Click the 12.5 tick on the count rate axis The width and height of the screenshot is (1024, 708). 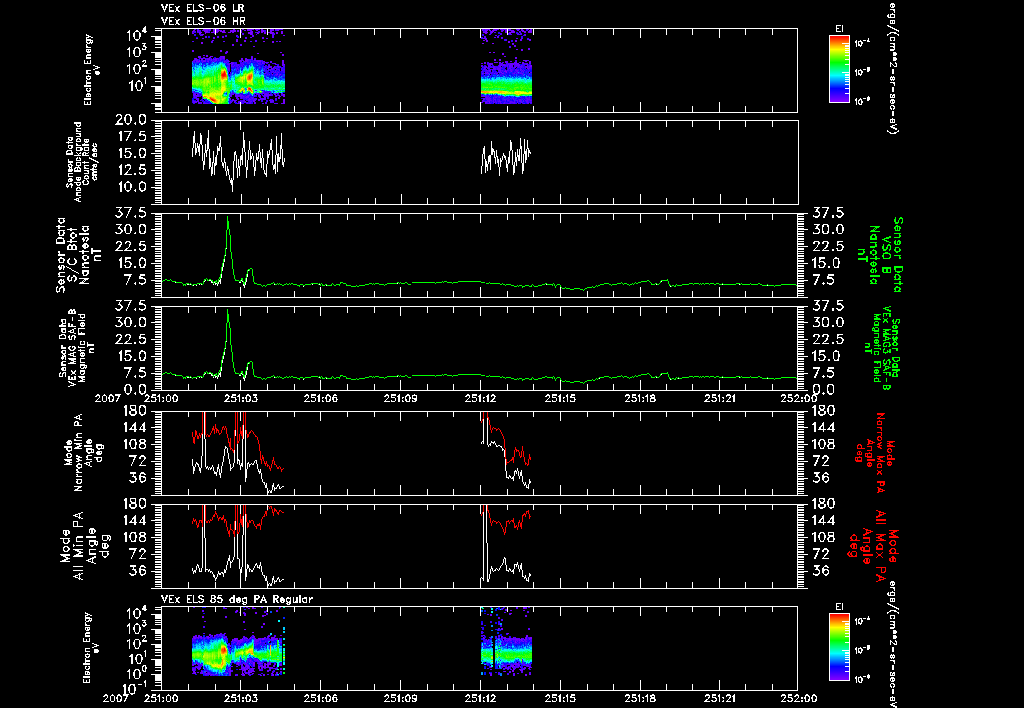(132, 170)
